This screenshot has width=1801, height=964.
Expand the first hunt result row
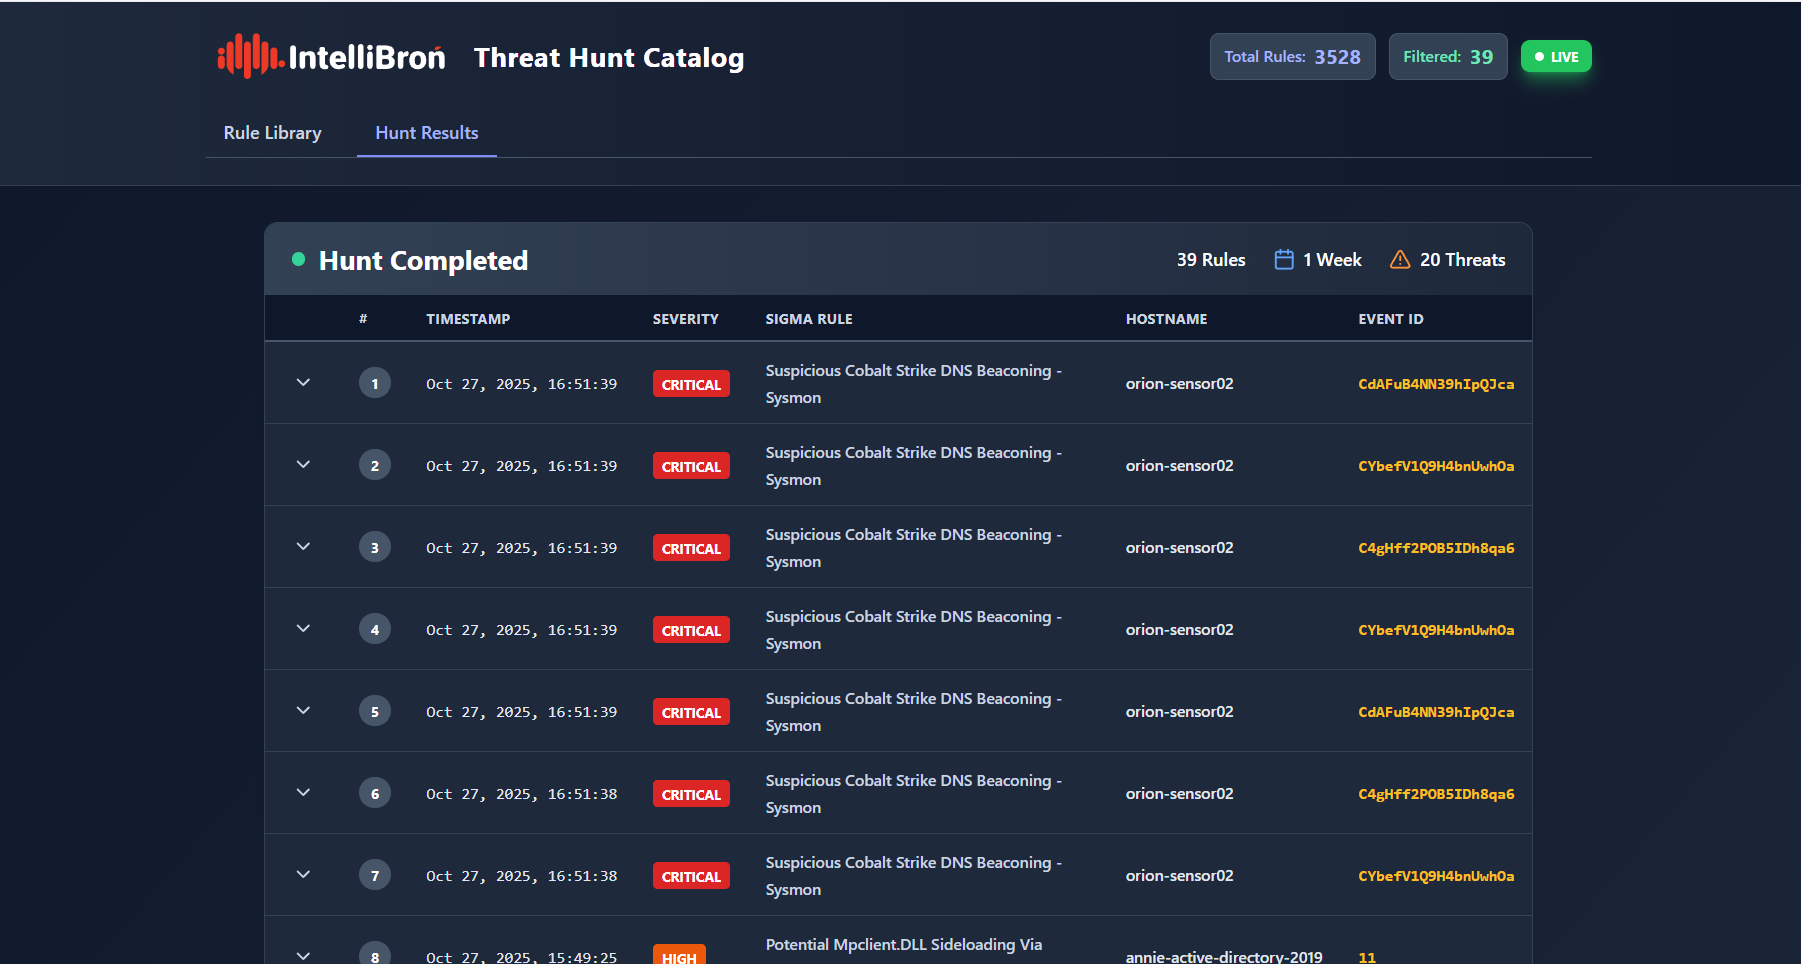[303, 383]
